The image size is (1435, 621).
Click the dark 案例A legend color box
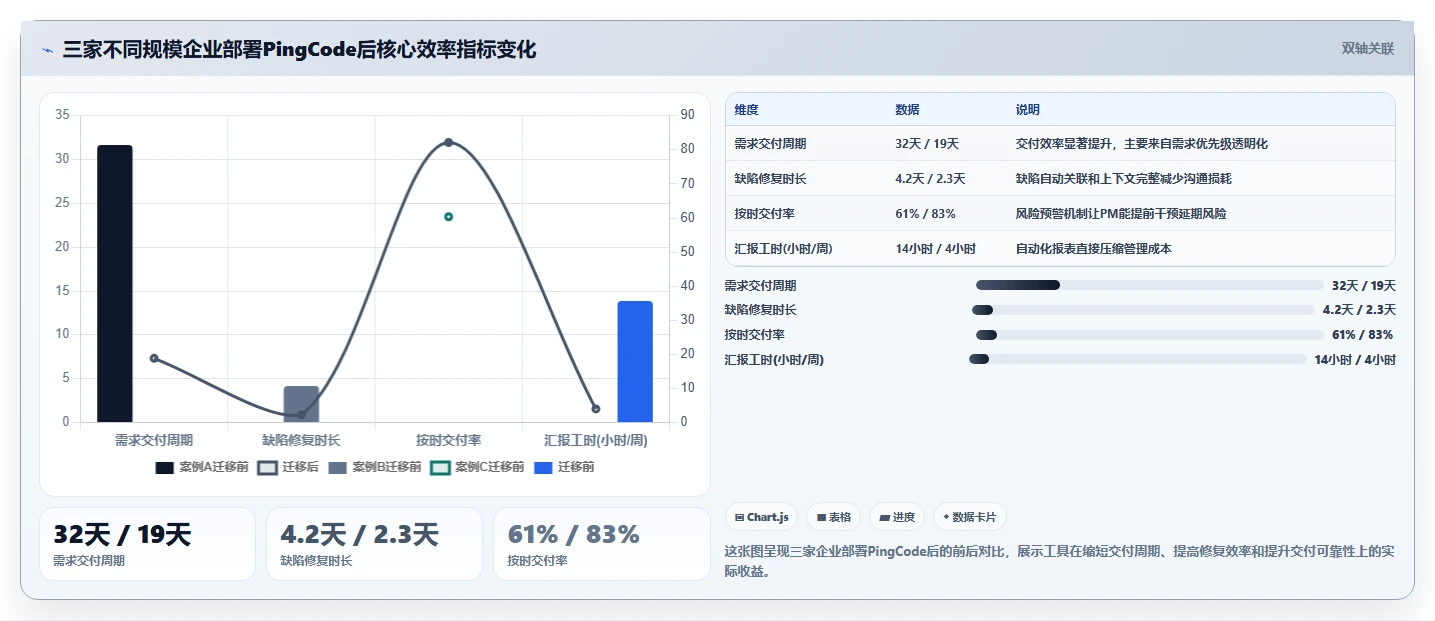[x=165, y=467]
